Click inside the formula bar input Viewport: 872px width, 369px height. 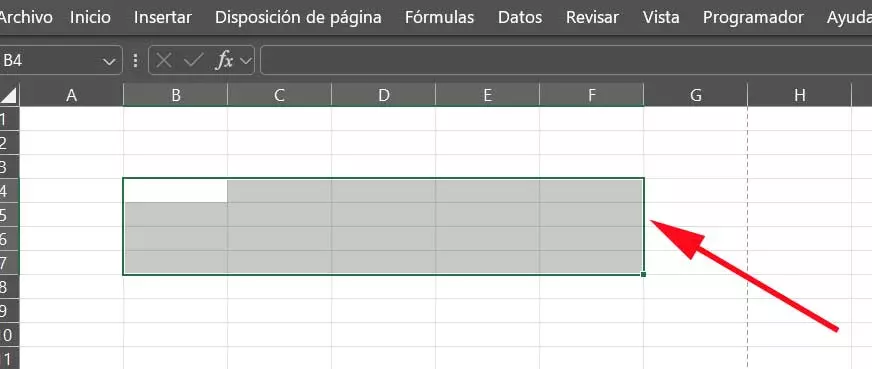(566, 61)
